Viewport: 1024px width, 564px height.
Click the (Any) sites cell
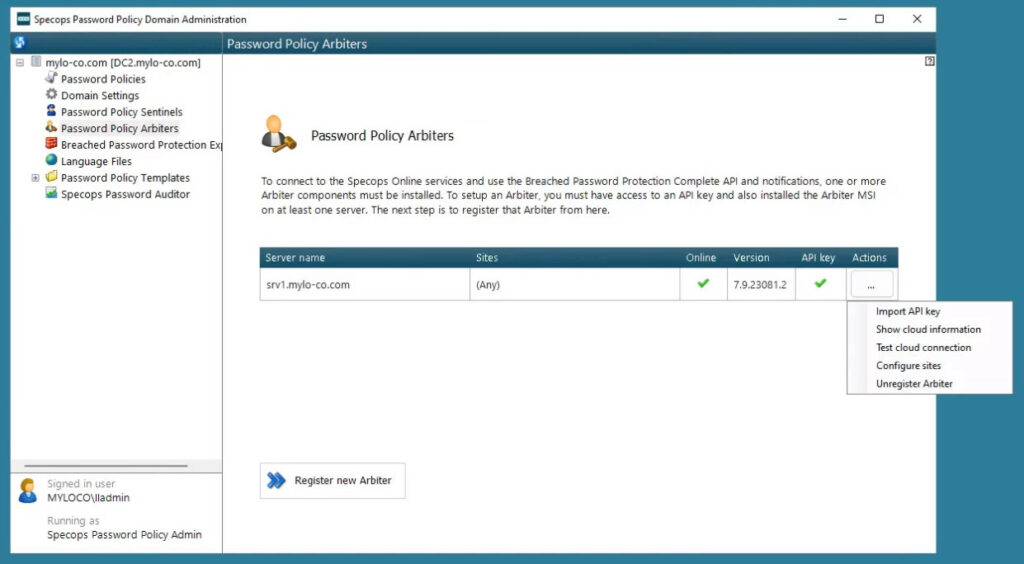coord(575,285)
